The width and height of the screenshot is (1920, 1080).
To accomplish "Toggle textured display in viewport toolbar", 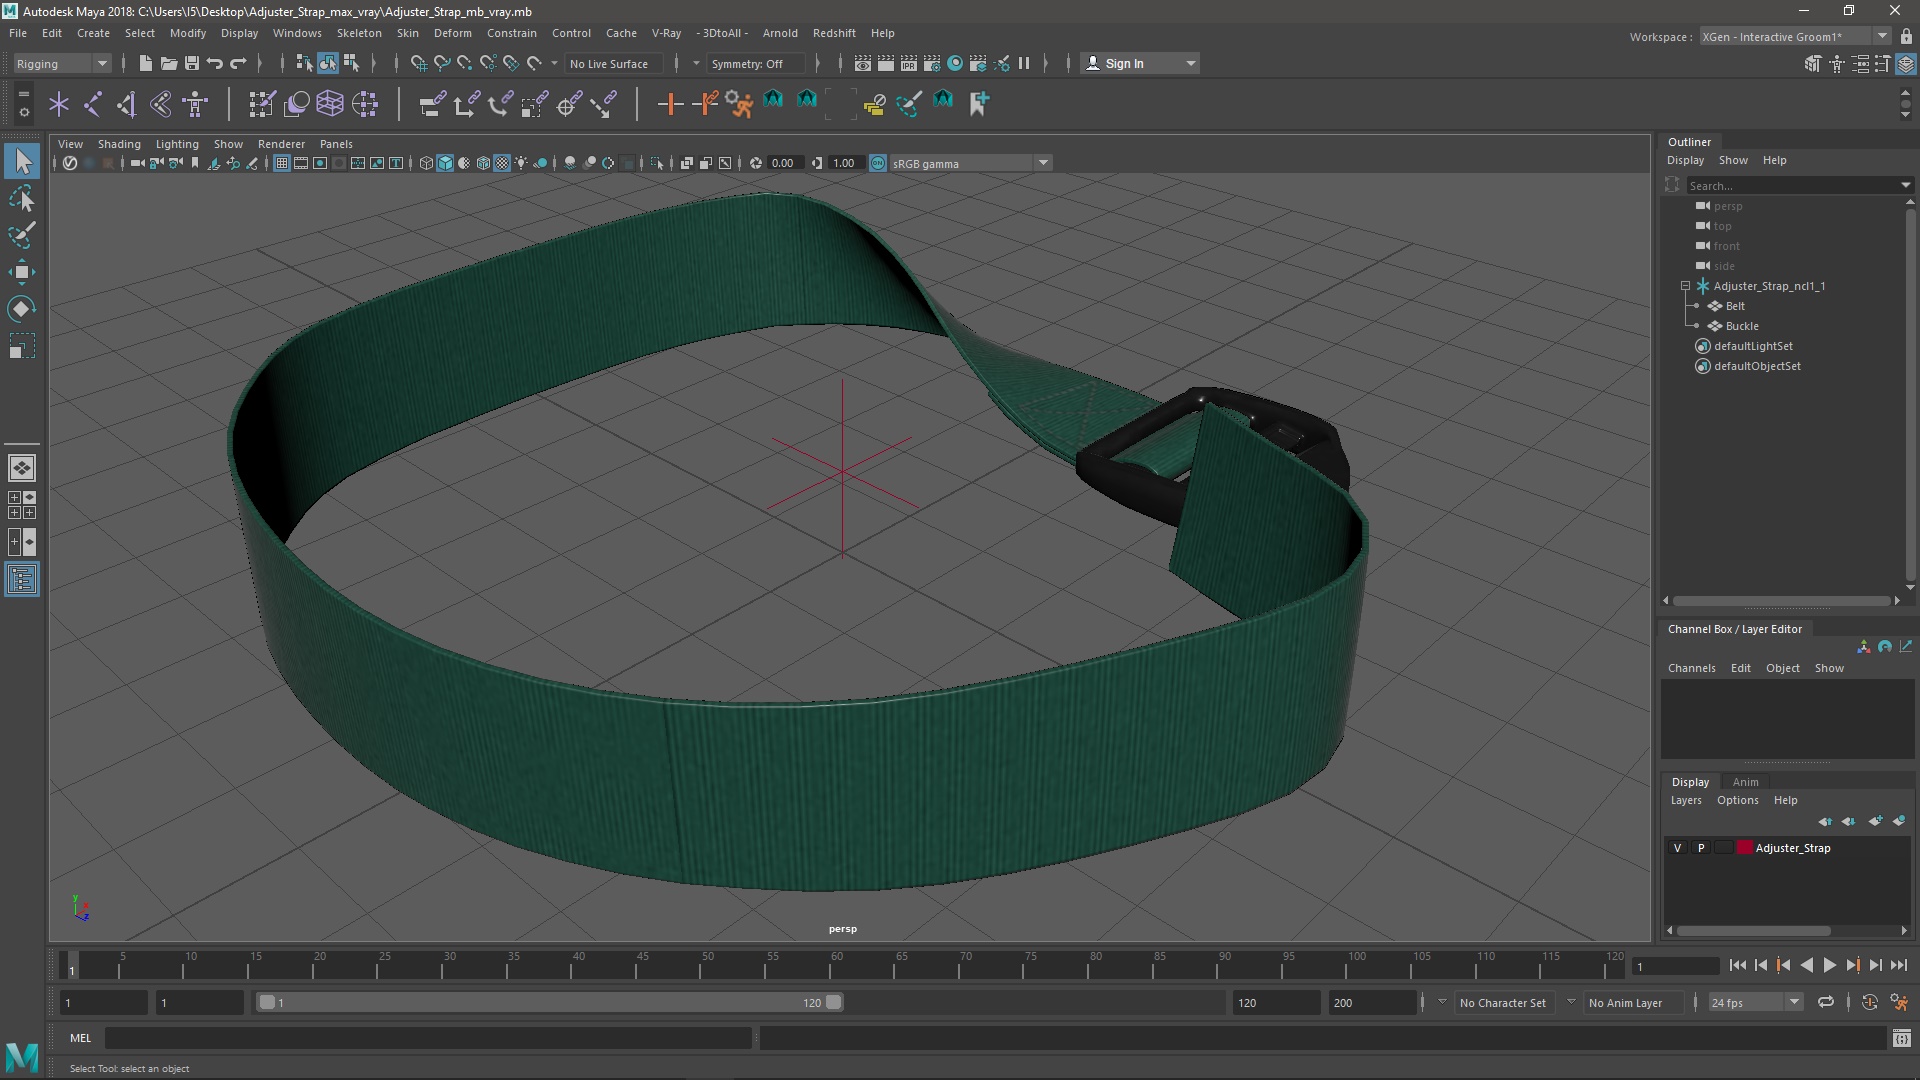I will (x=502, y=163).
